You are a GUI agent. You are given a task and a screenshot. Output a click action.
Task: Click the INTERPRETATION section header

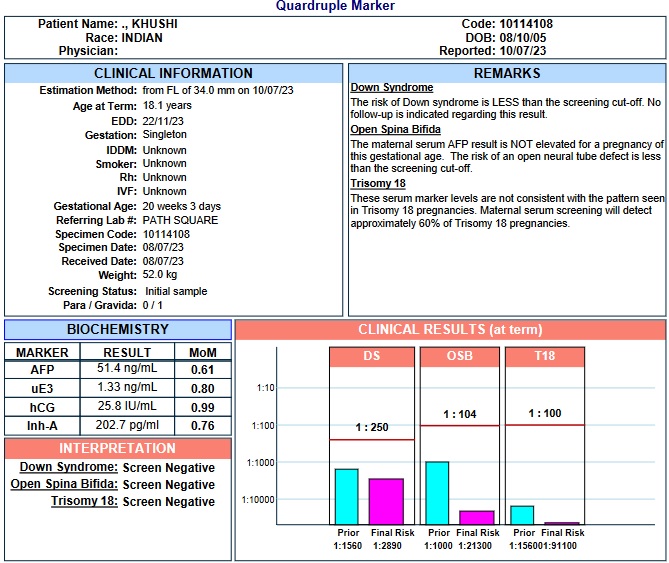118,448
